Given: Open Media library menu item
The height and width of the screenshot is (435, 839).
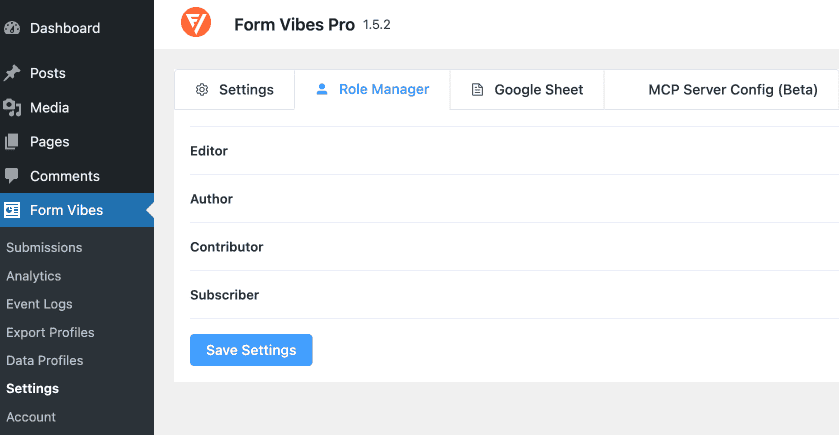Looking at the screenshot, I should (77, 108).
